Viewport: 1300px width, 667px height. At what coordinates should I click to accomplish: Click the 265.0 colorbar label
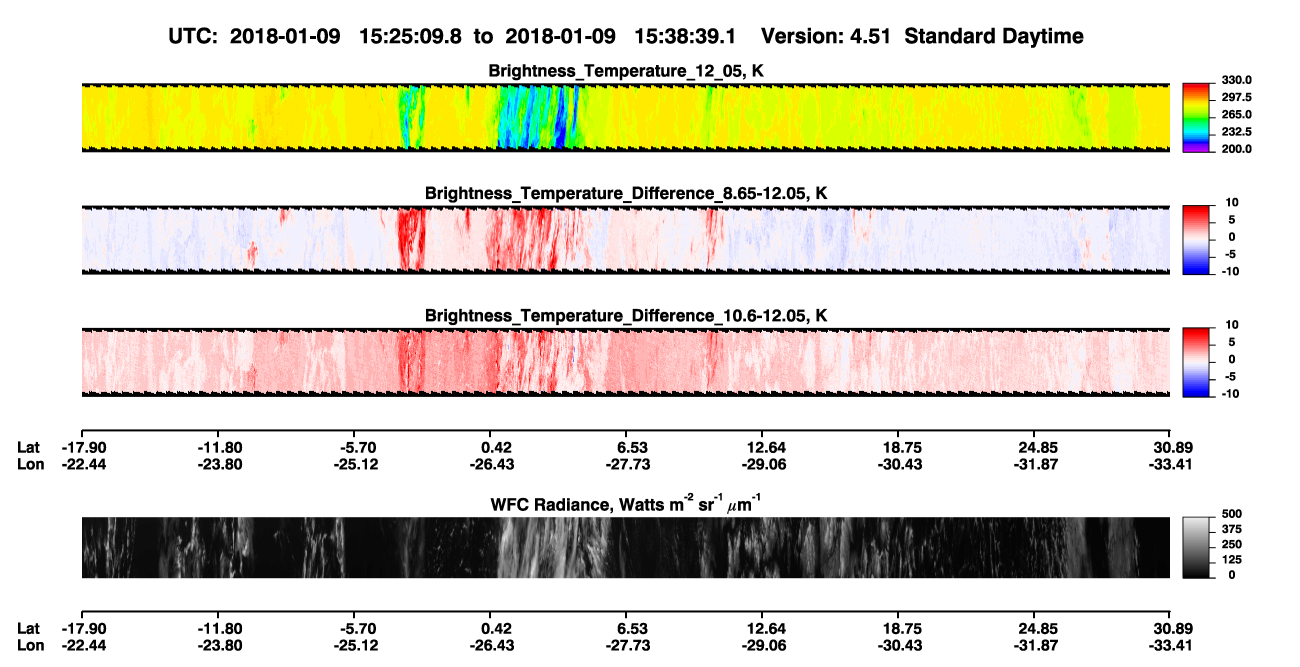[1236, 115]
